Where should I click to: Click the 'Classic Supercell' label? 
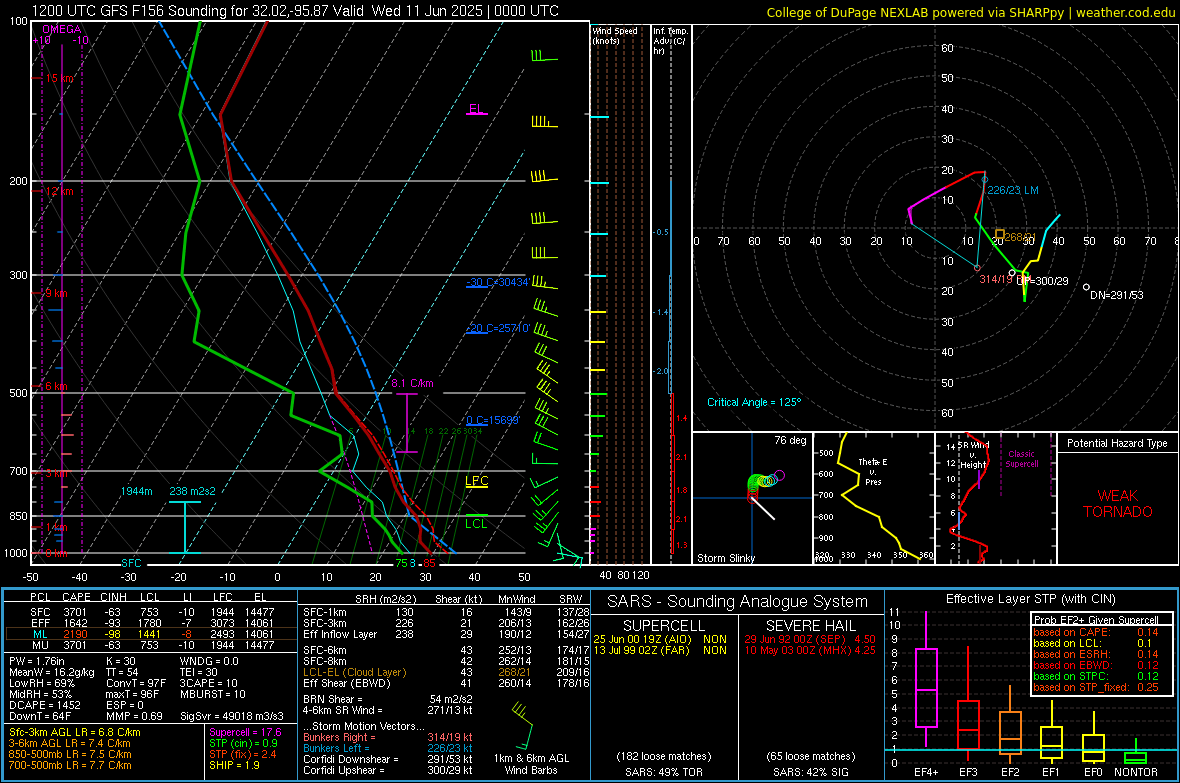tap(1021, 459)
